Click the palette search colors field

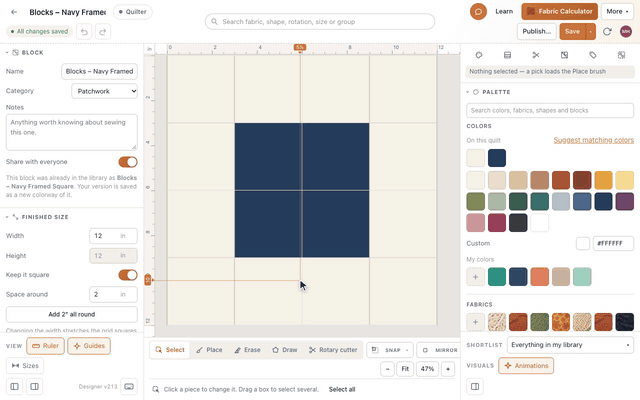pos(550,111)
